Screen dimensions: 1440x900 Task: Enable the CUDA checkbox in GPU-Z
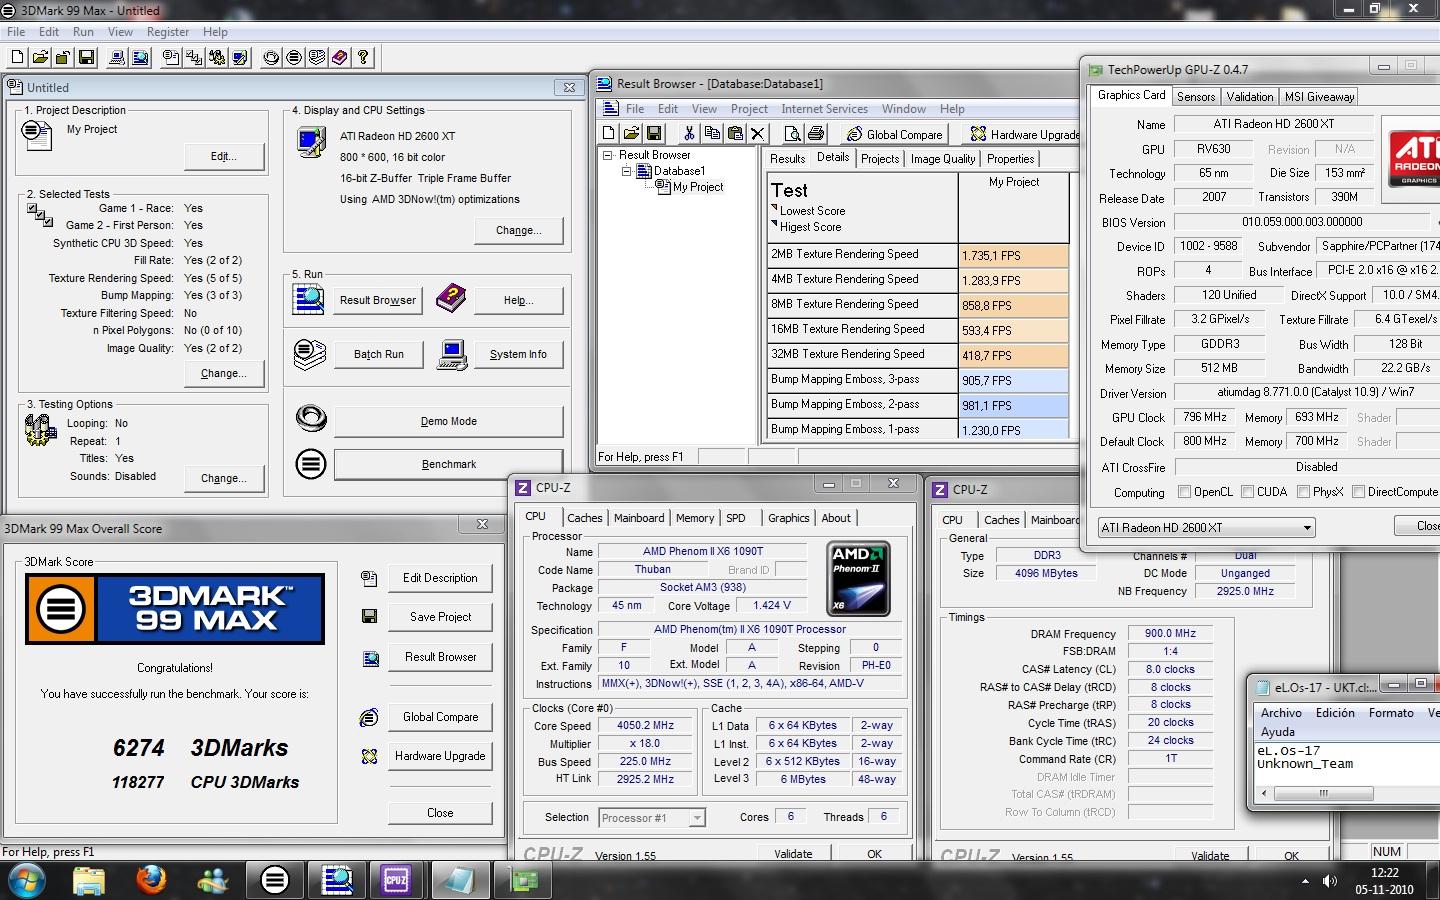(1248, 492)
